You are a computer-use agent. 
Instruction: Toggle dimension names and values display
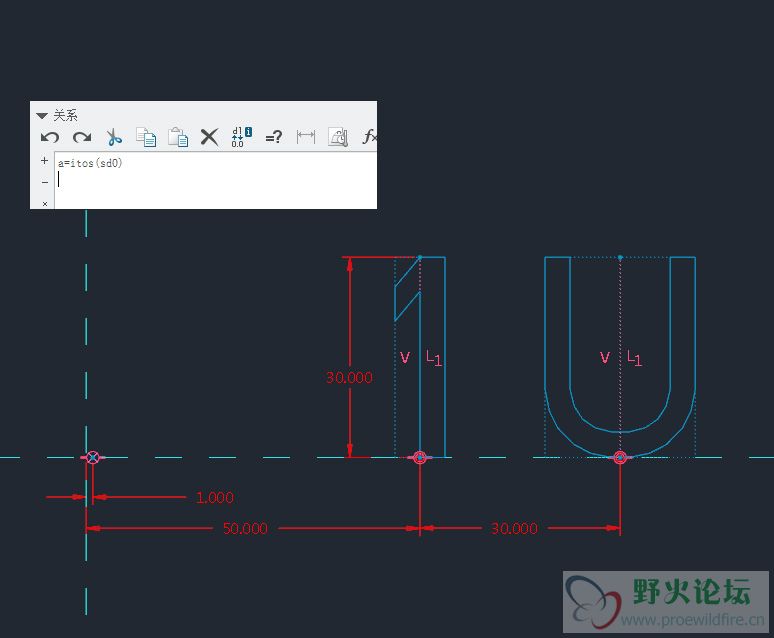point(241,137)
